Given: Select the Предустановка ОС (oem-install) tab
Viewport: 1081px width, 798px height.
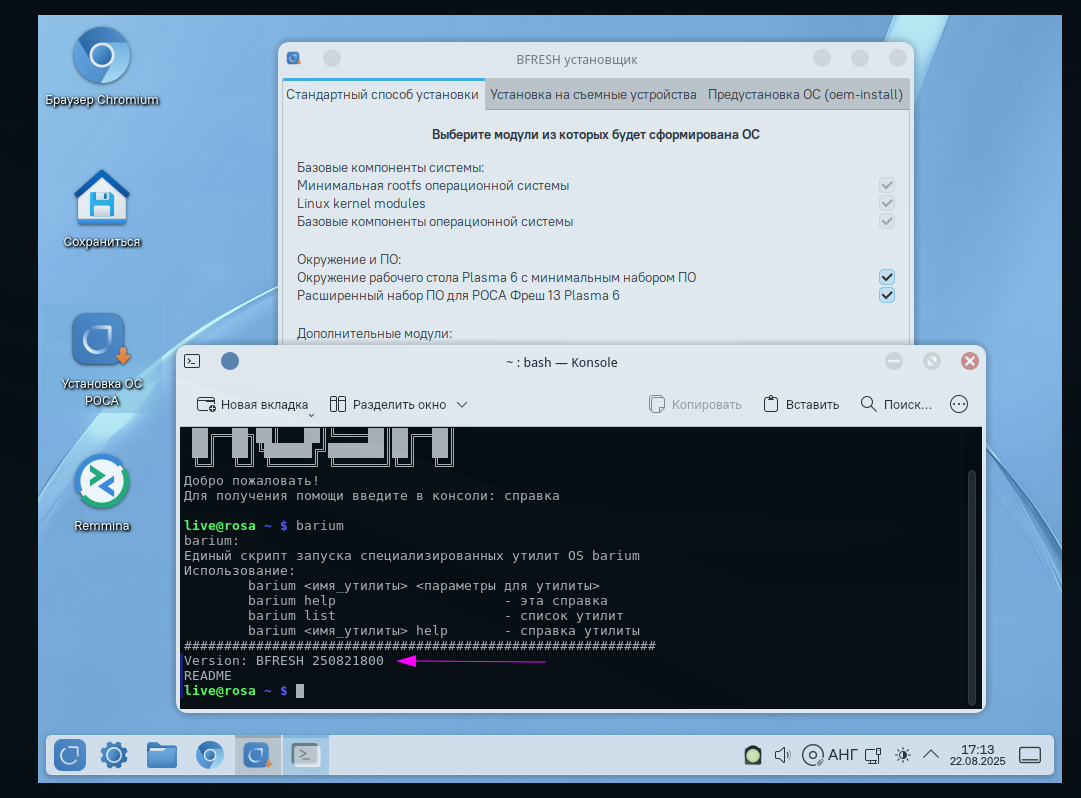Looking at the screenshot, I should [x=805, y=95].
